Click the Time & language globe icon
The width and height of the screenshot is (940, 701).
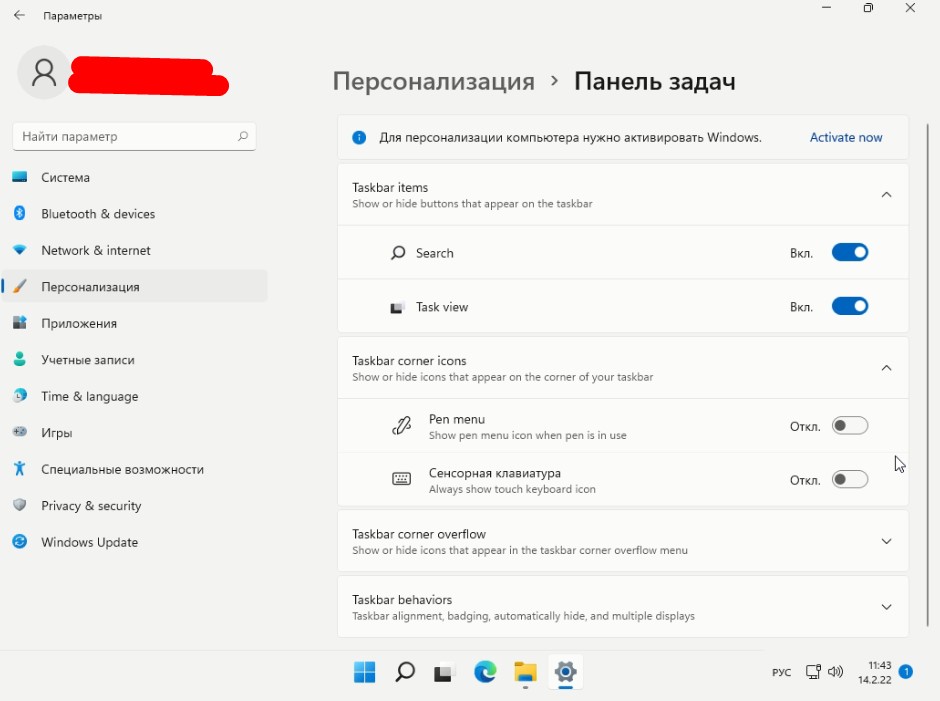pyautogui.click(x=20, y=395)
